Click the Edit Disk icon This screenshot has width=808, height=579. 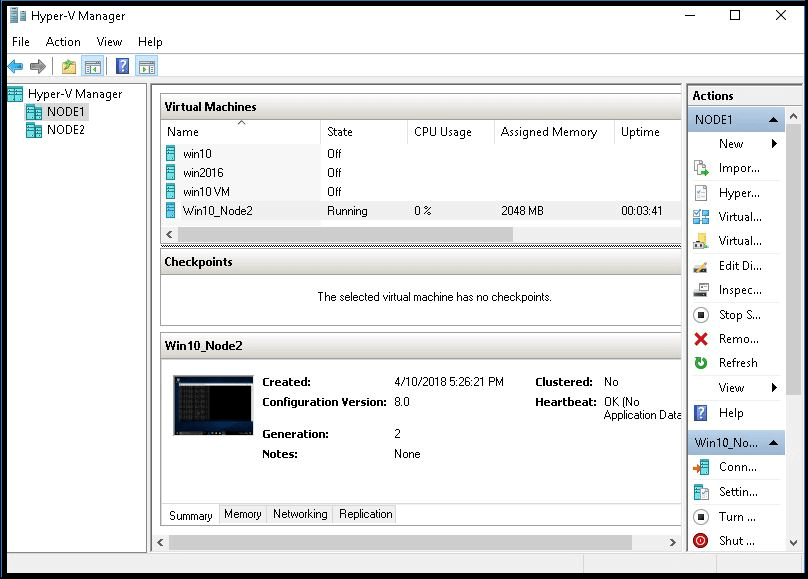701,266
